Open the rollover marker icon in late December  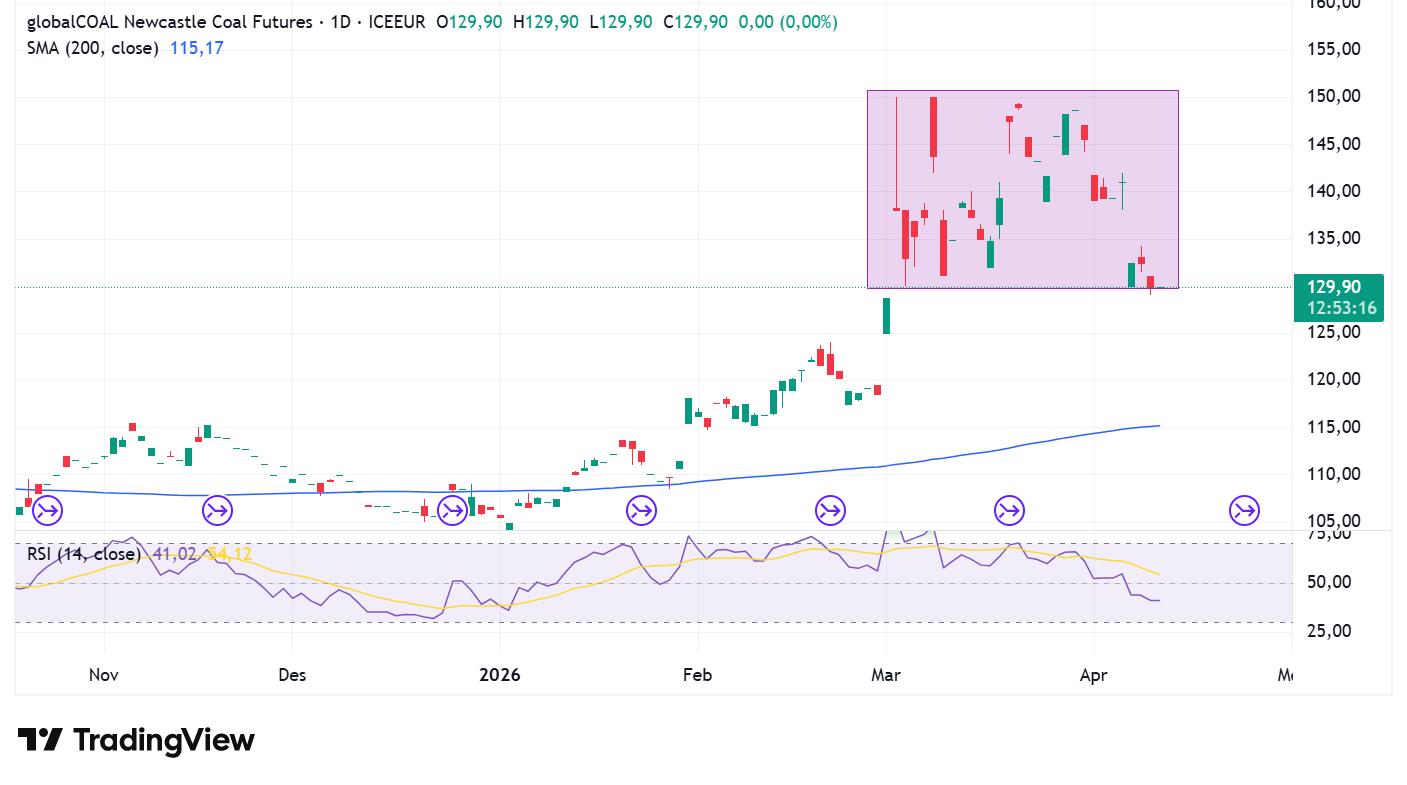coord(452,511)
